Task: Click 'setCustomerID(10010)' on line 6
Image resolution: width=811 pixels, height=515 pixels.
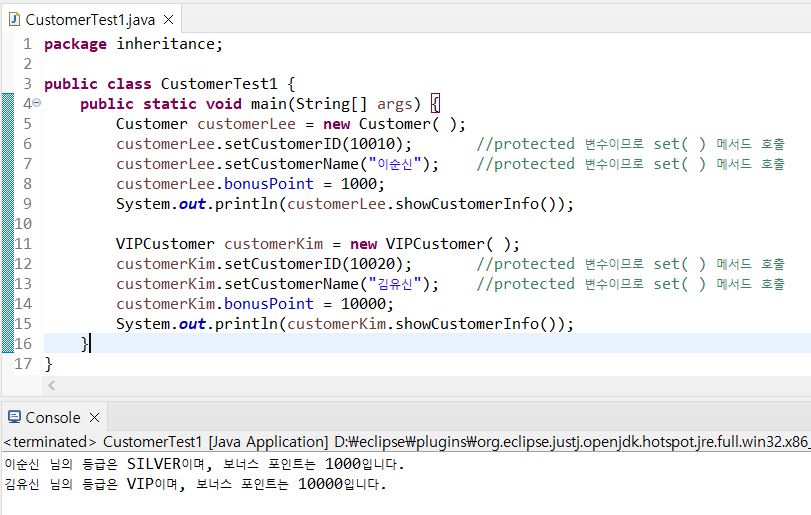Action: tap(313, 144)
